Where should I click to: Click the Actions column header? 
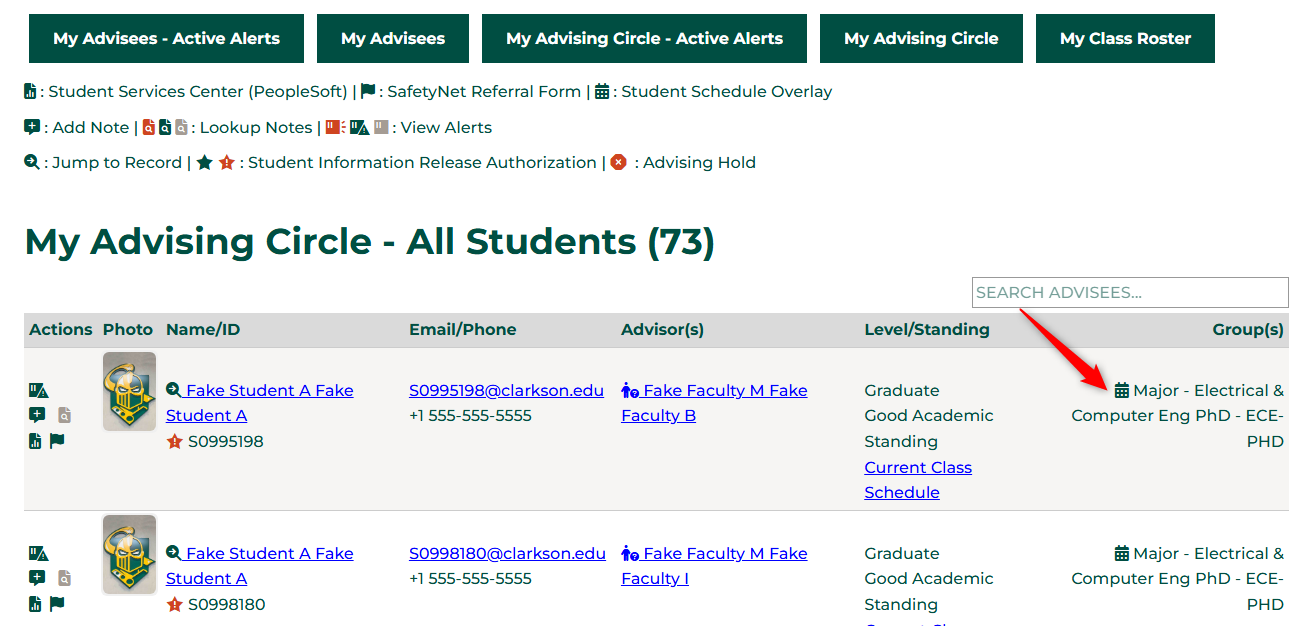point(61,329)
